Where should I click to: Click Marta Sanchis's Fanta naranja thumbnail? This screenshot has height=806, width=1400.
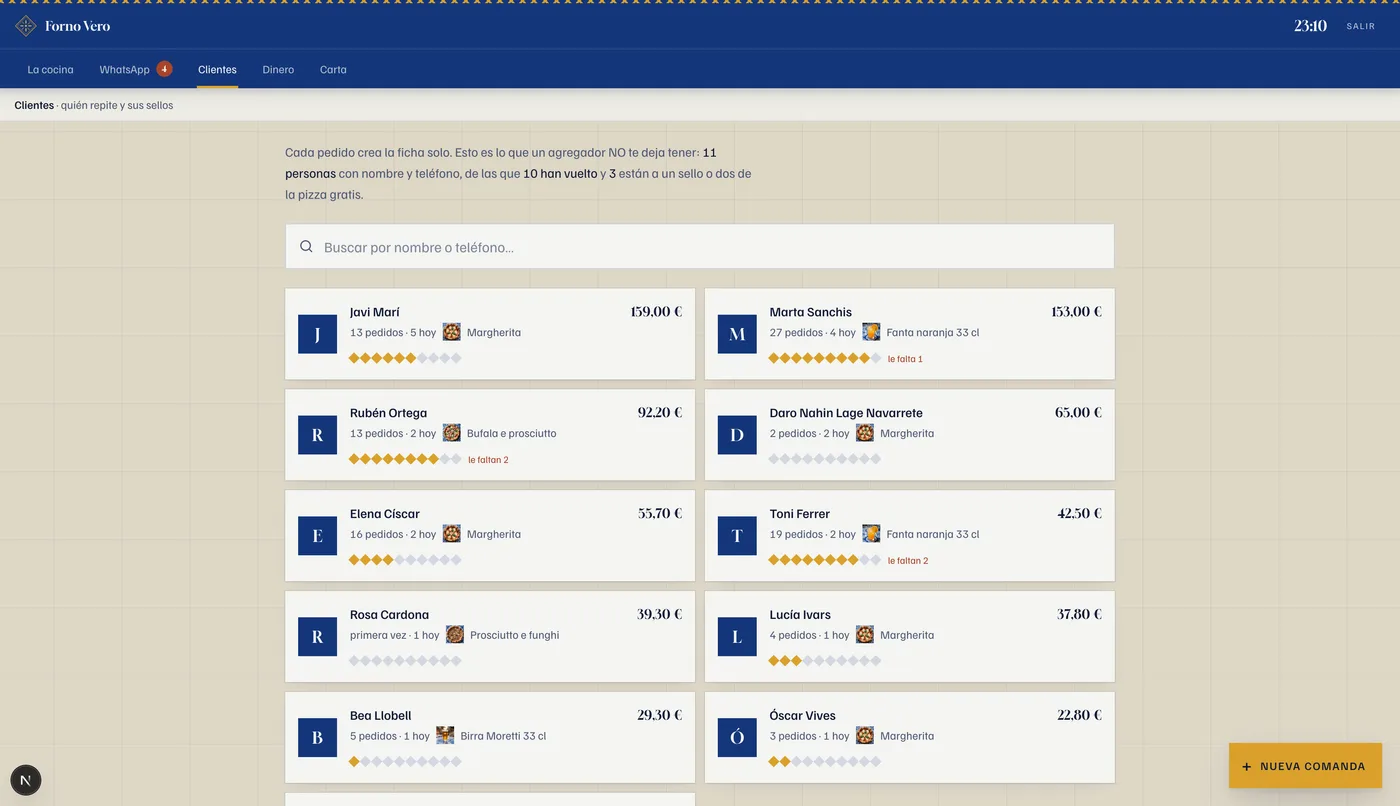[x=872, y=332]
